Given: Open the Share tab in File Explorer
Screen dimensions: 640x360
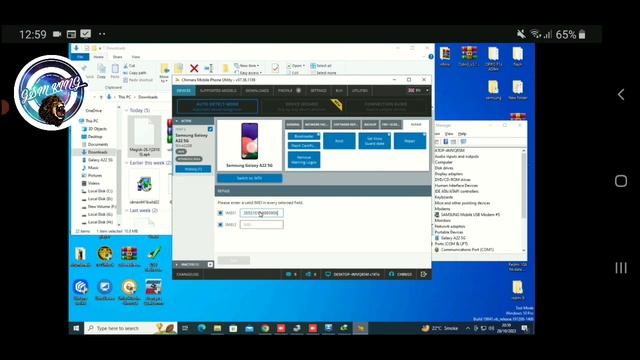Looking at the screenshot, I should 118,57.
